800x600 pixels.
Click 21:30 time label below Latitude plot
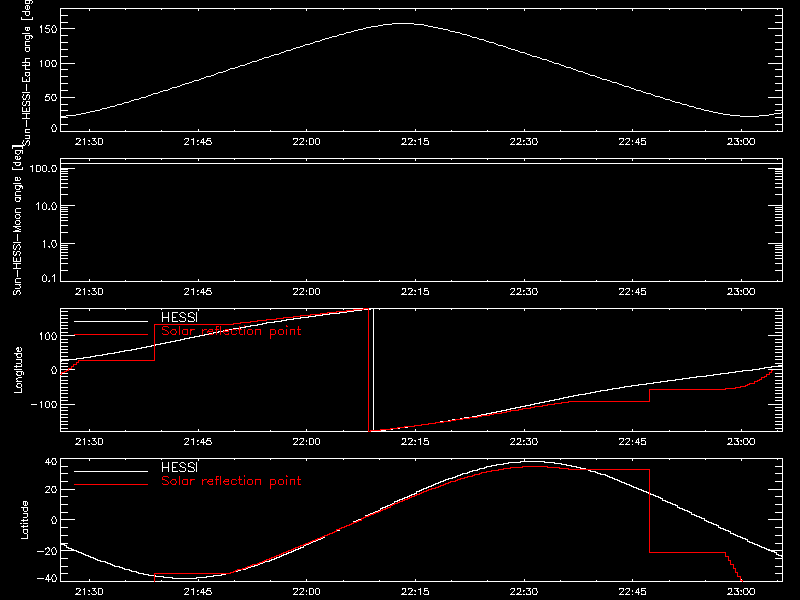[x=89, y=592]
